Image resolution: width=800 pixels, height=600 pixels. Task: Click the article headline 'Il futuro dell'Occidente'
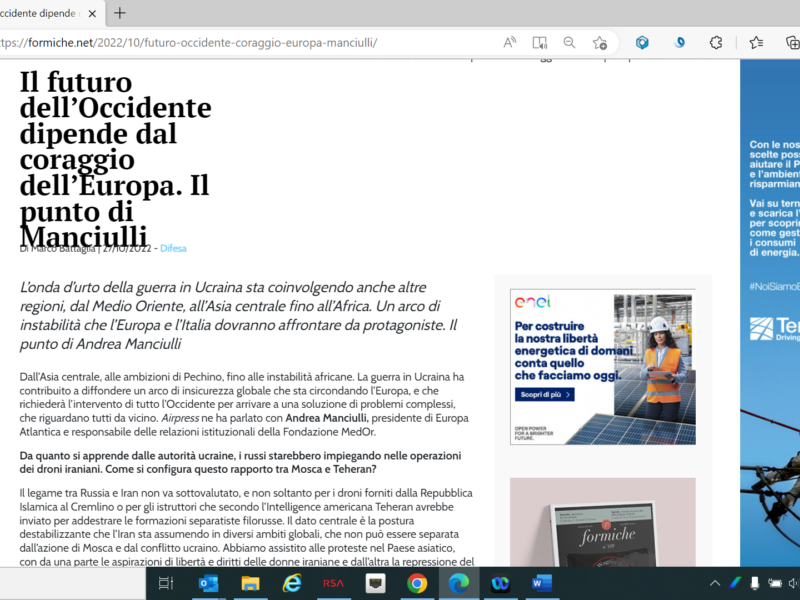pos(115,159)
